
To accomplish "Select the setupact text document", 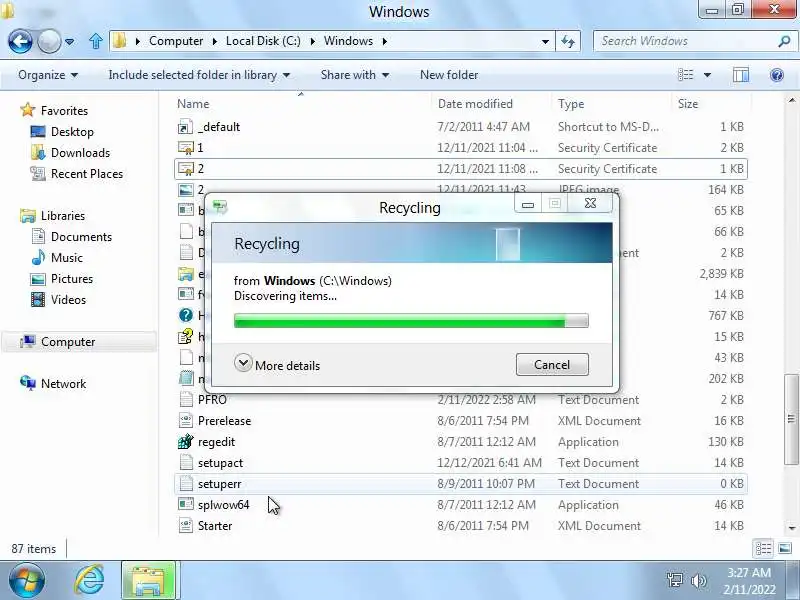I will tap(461, 463).
